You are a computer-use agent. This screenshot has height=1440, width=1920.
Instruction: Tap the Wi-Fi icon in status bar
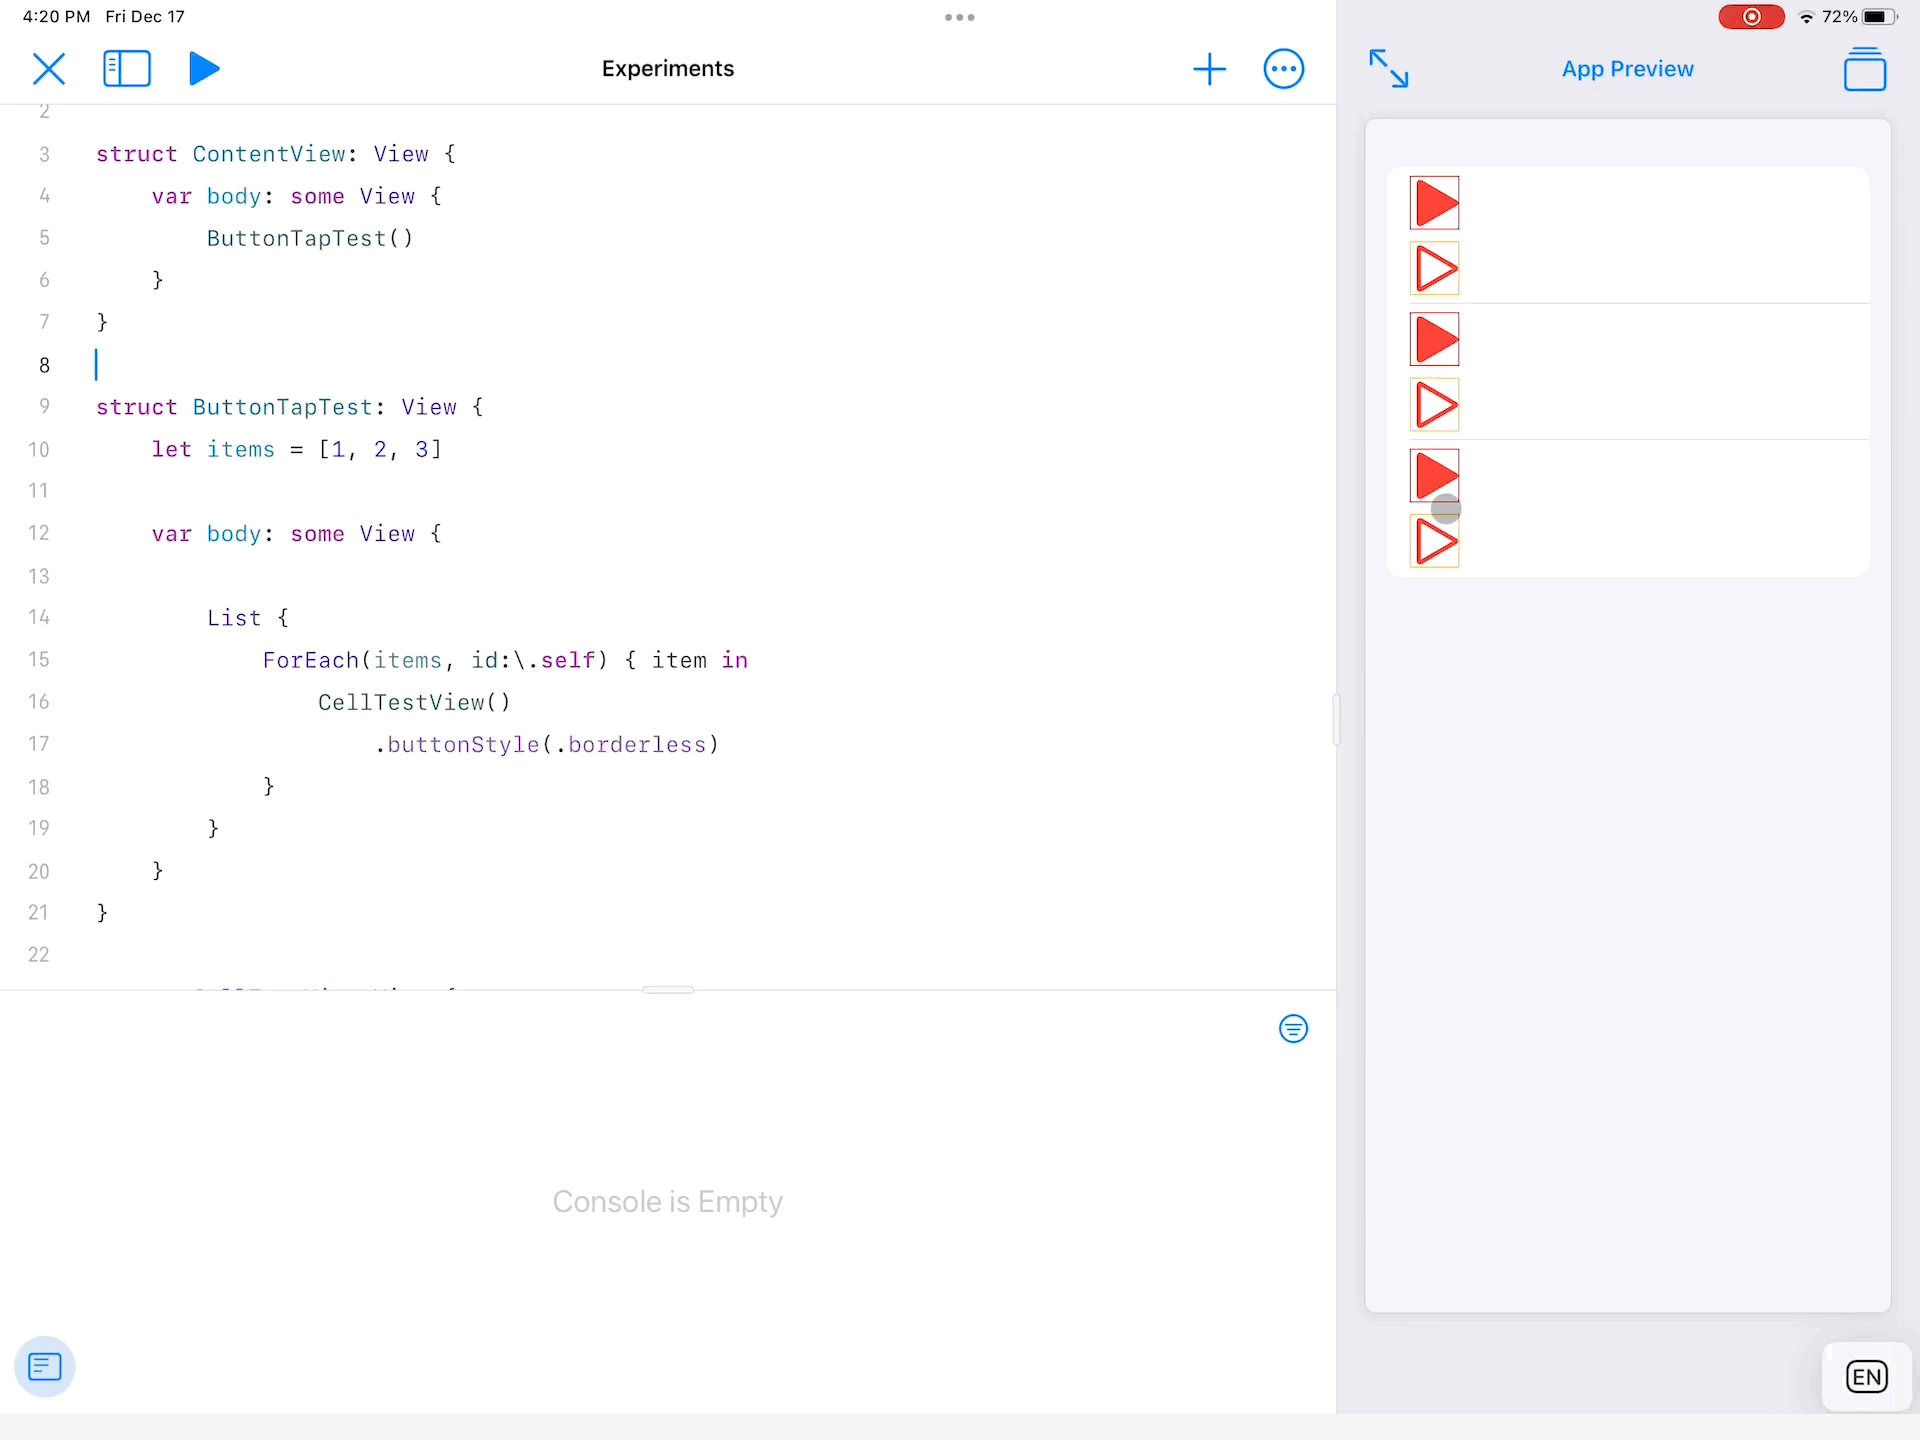click(x=1806, y=17)
